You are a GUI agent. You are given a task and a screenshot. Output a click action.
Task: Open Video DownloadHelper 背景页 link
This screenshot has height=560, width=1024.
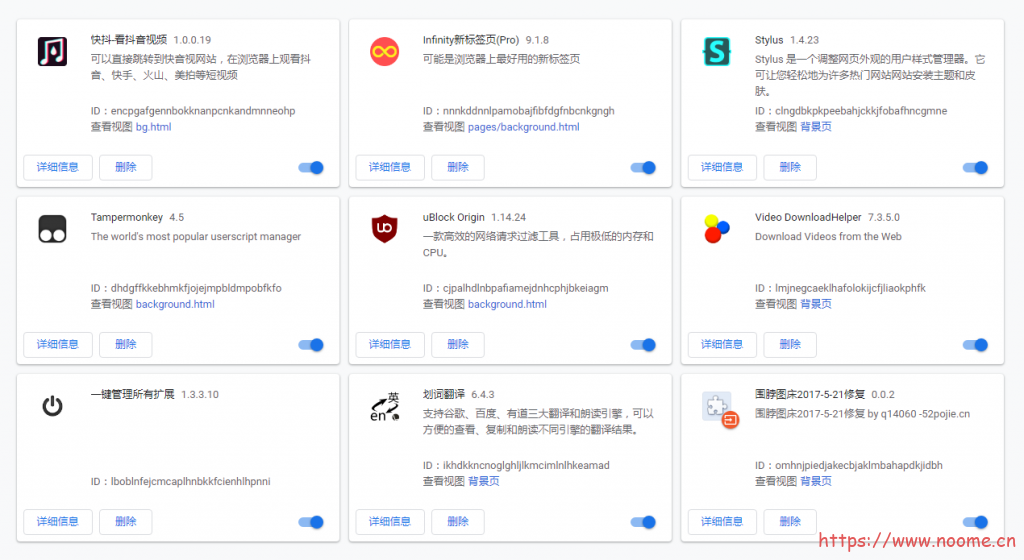tap(816, 304)
